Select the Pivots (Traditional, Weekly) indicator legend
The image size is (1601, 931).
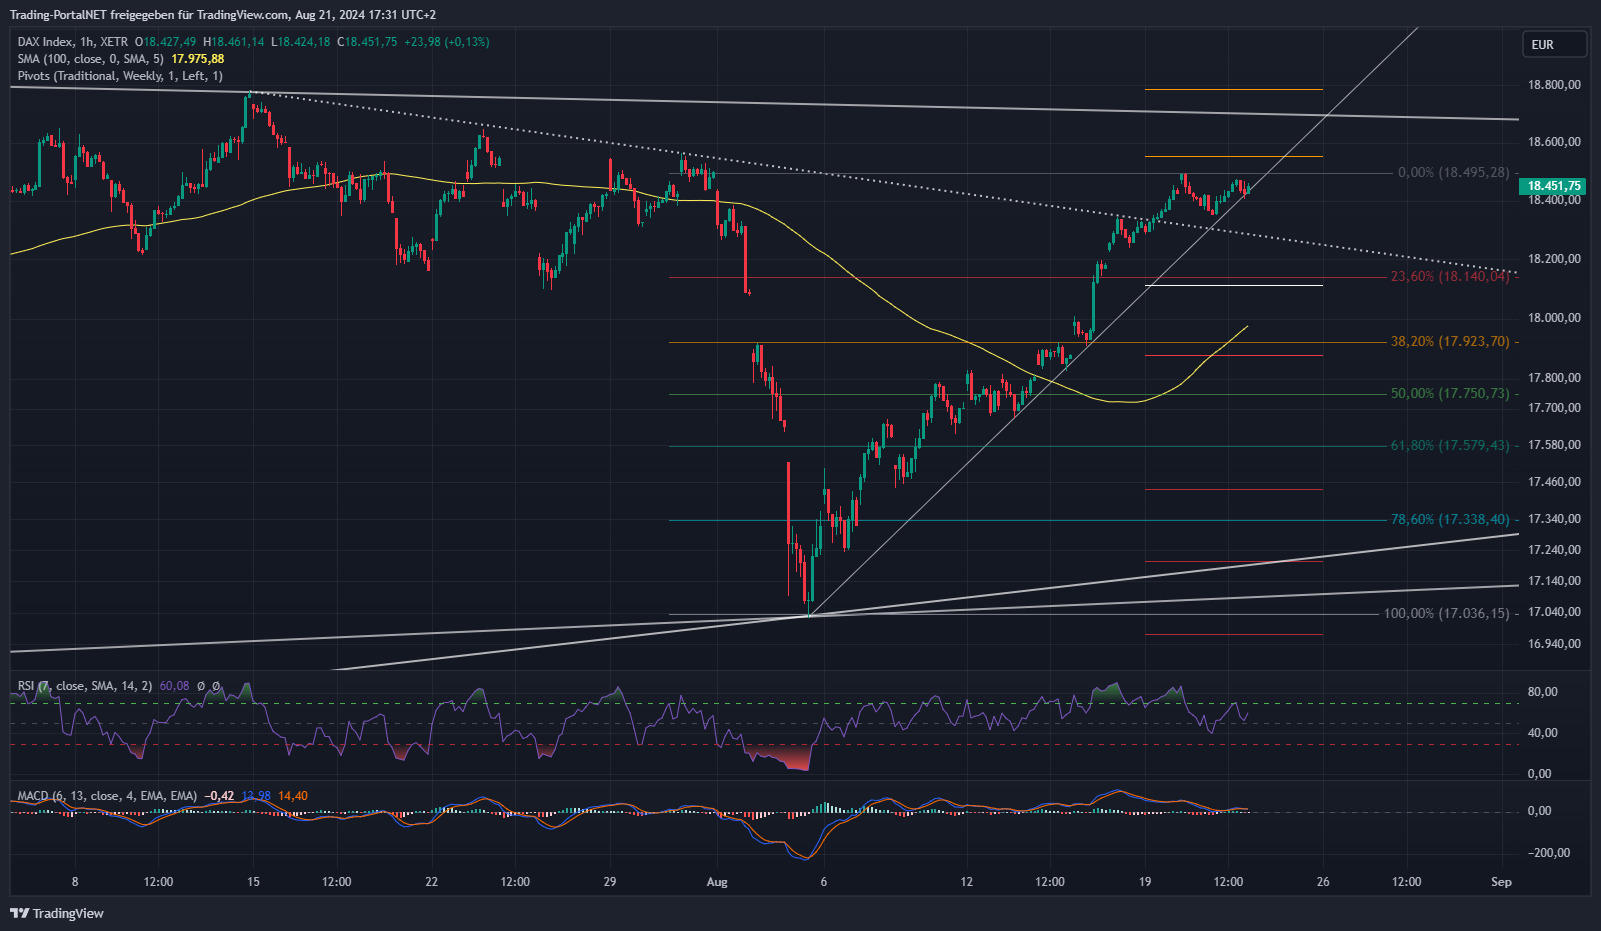coord(120,76)
